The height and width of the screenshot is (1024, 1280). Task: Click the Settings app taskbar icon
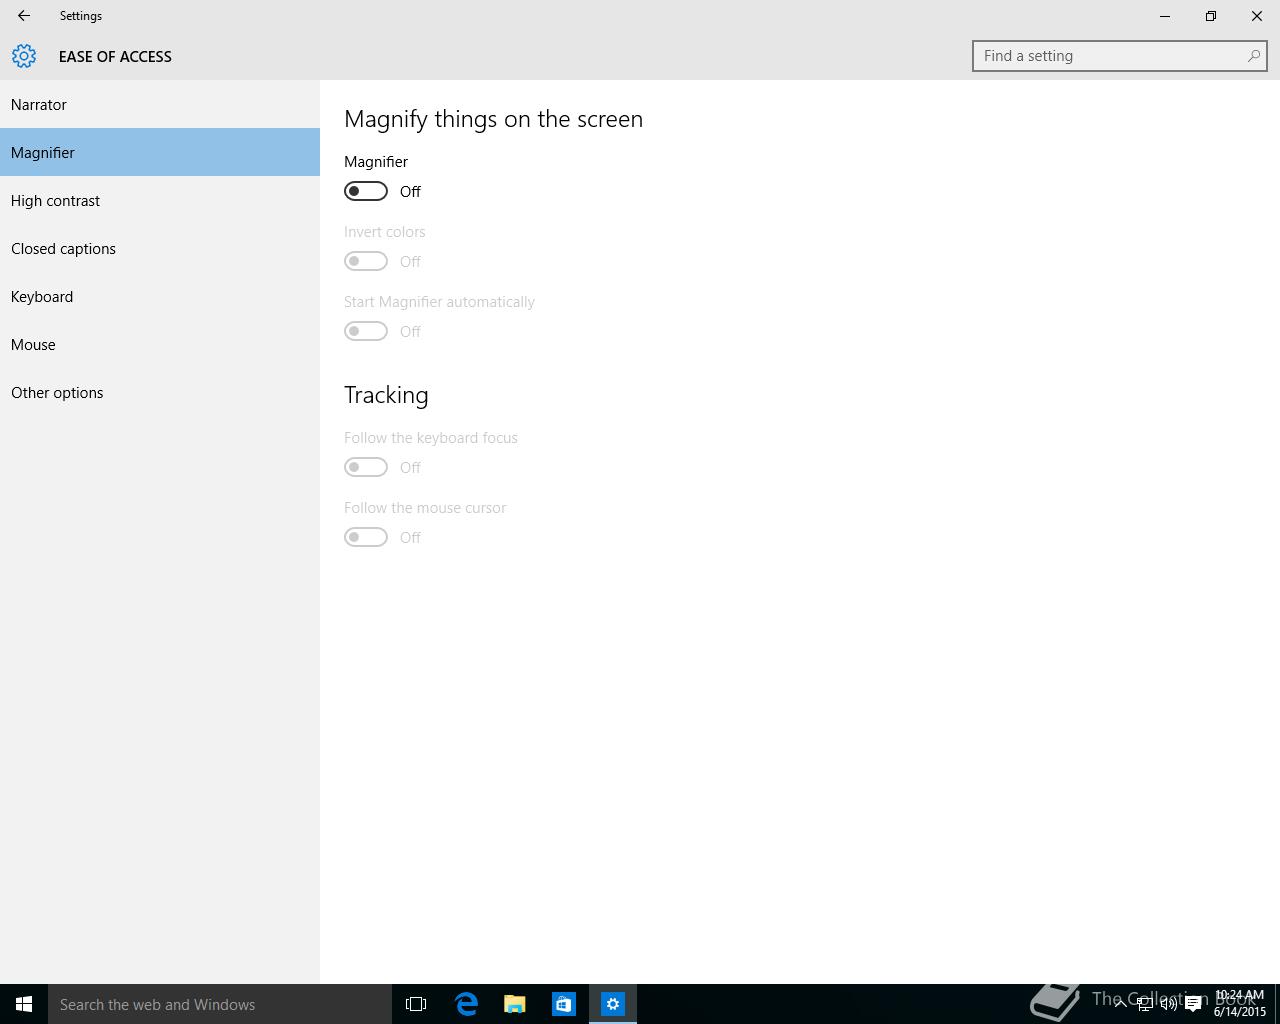coord(613,1004)
